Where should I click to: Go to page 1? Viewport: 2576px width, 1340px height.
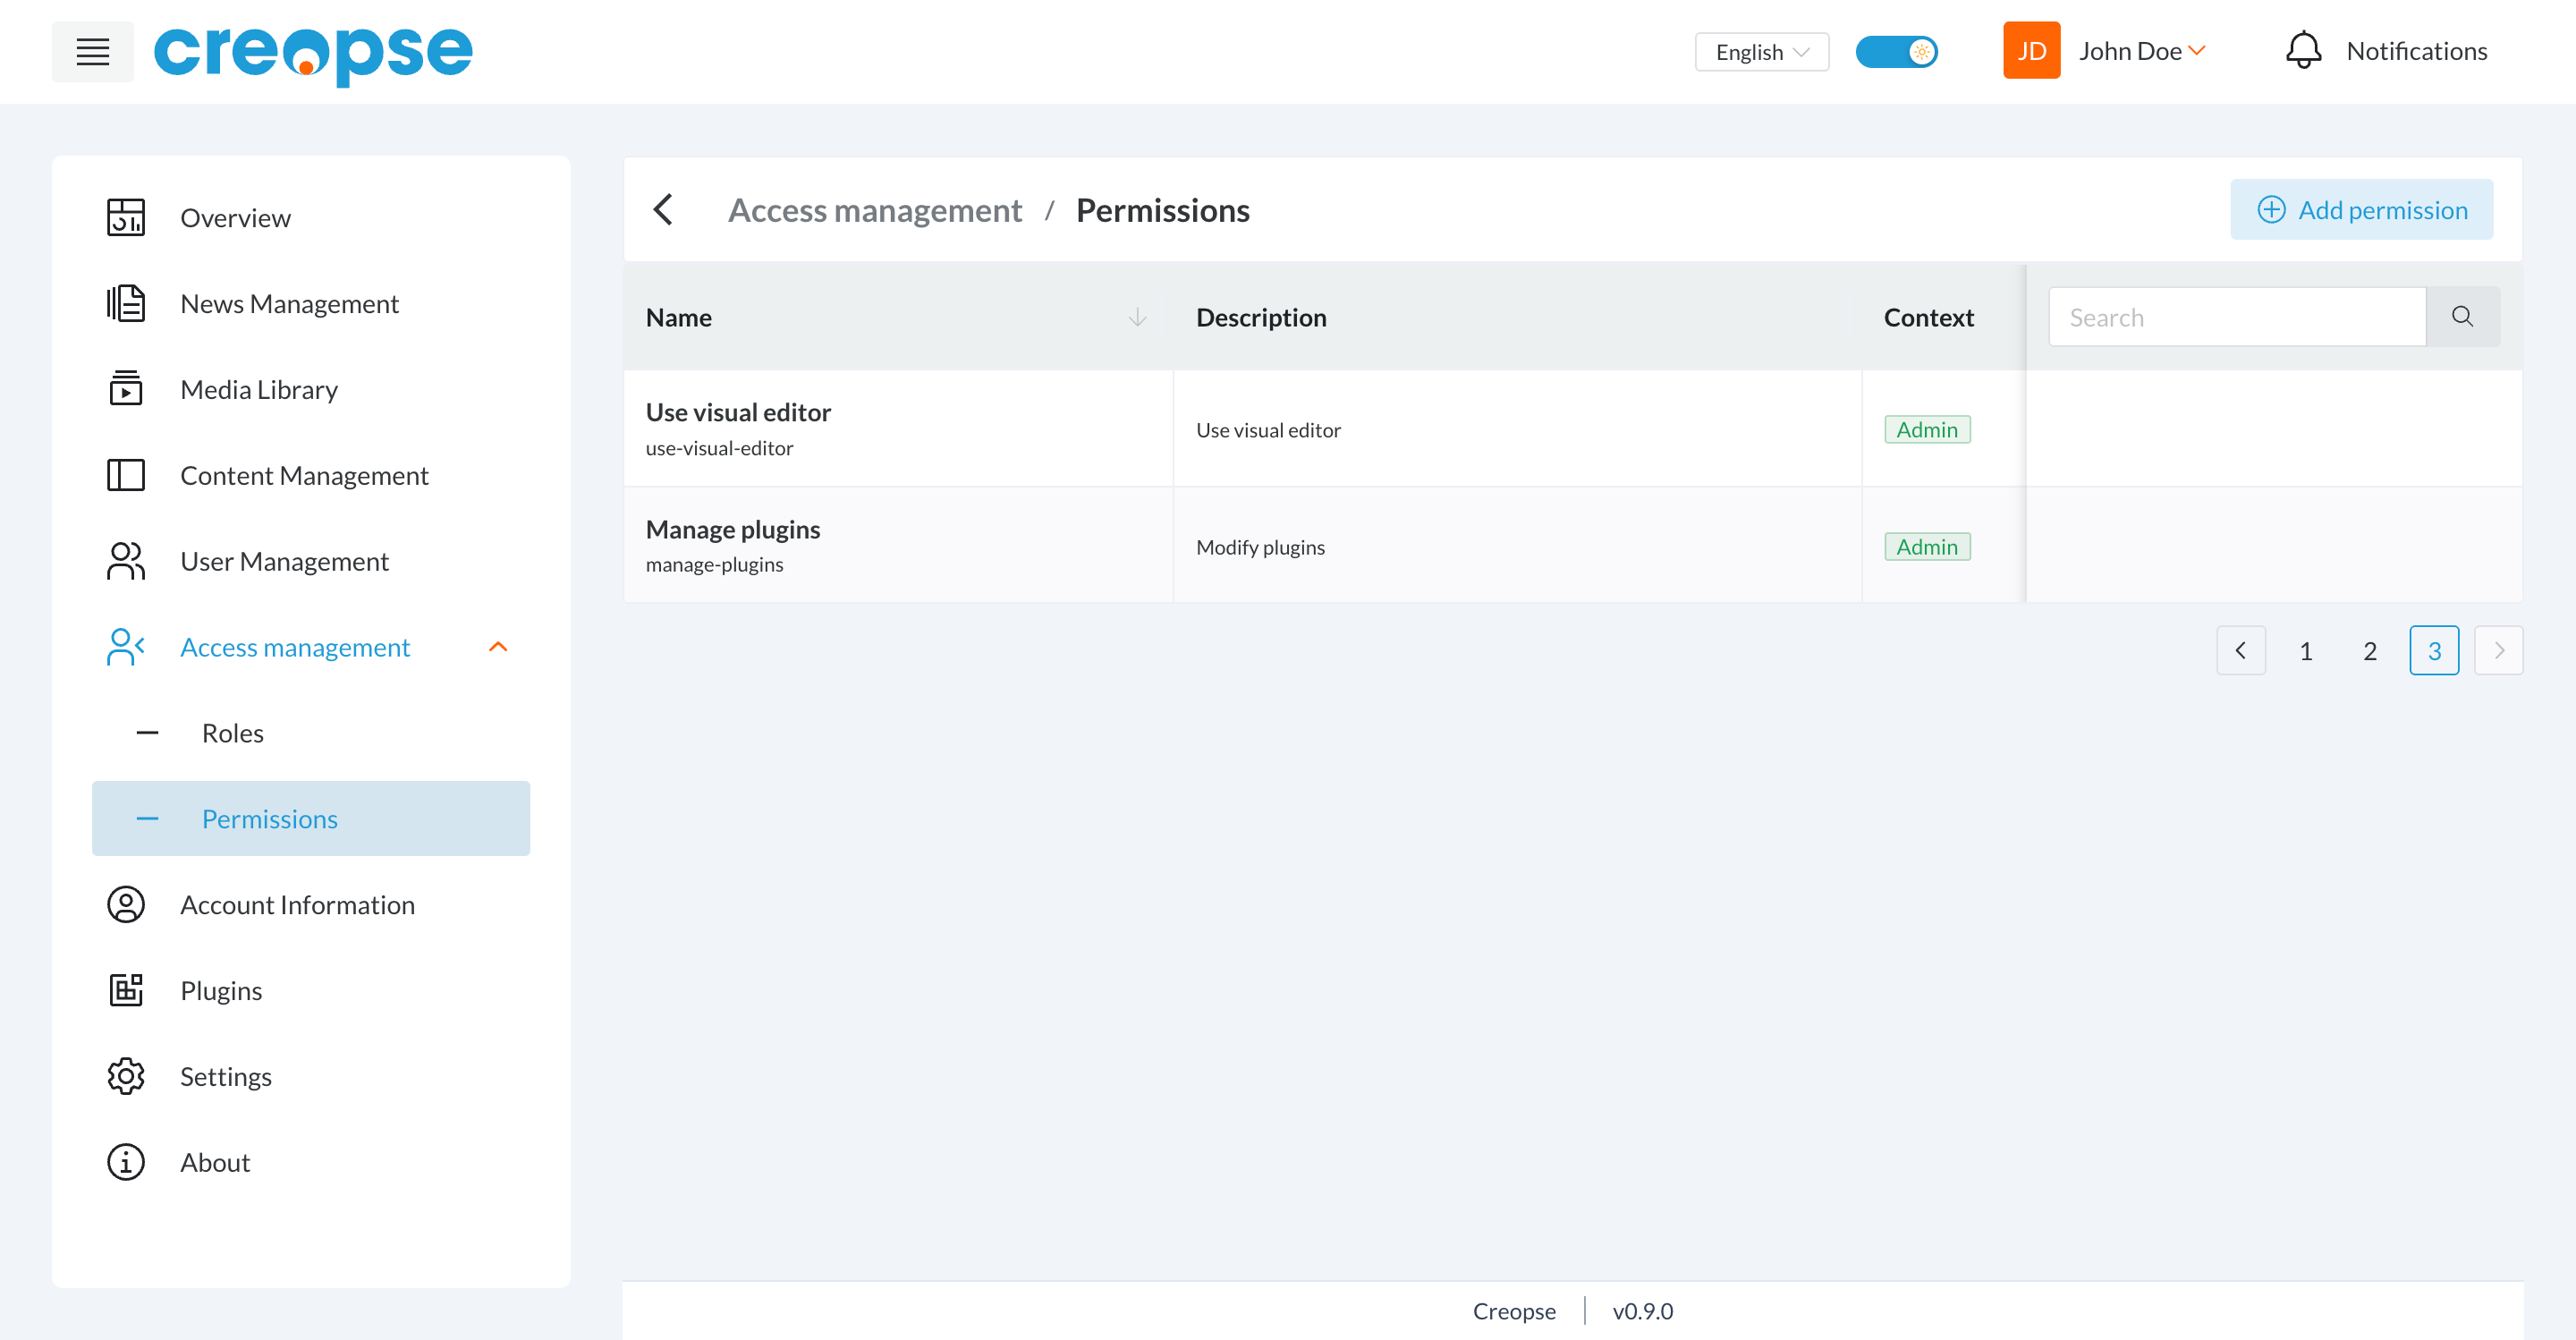click(2305, 651)
